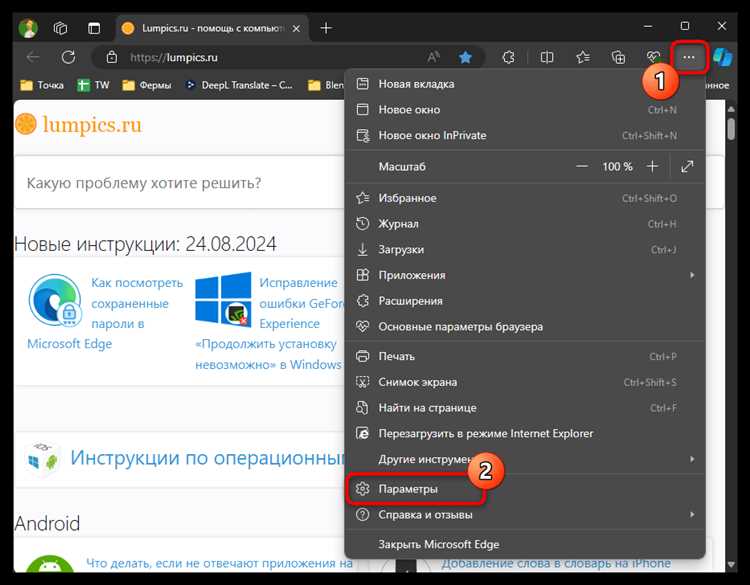Expand the Другие инструменты submenu
This screenshot has height=585, width=750.
pos(525,459)
